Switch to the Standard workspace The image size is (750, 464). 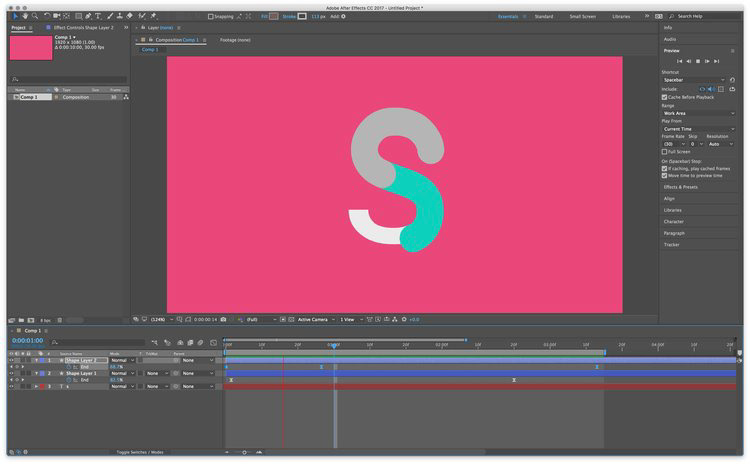[544, 16]
